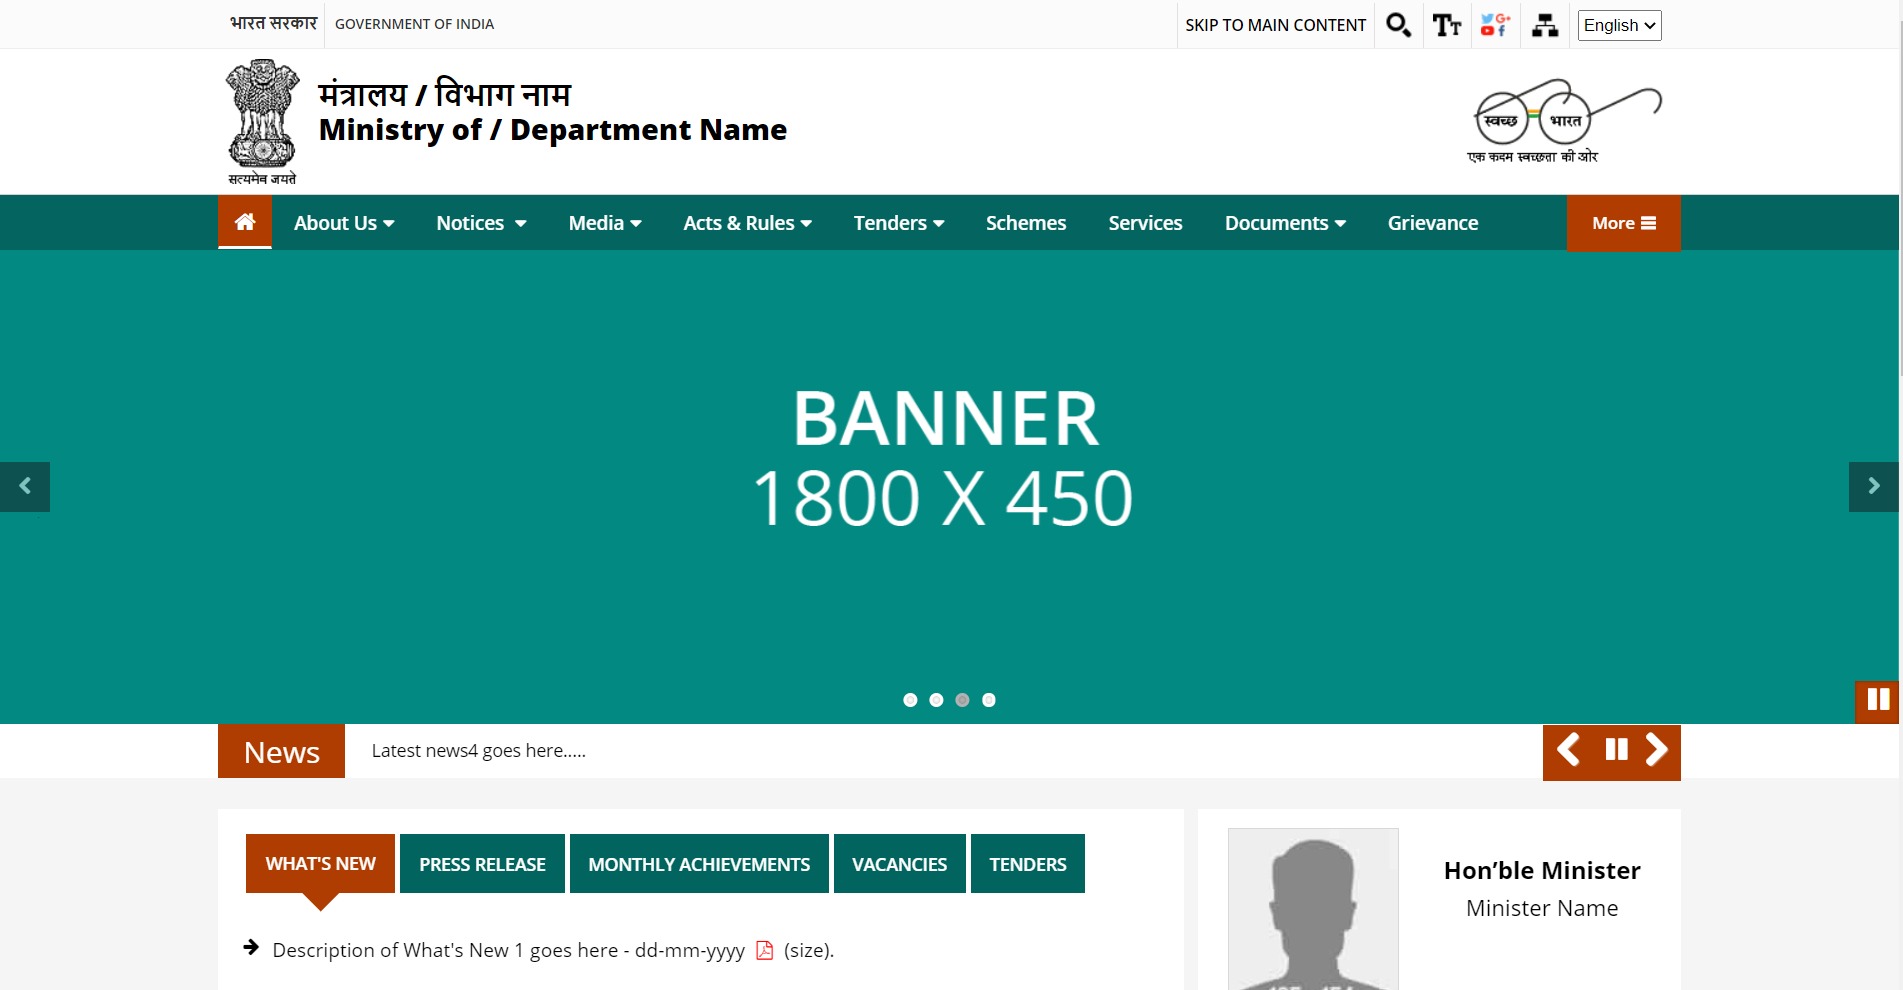Pause the news ticker
This screenshot has height=990, width=1903.
click(1616, 750)
